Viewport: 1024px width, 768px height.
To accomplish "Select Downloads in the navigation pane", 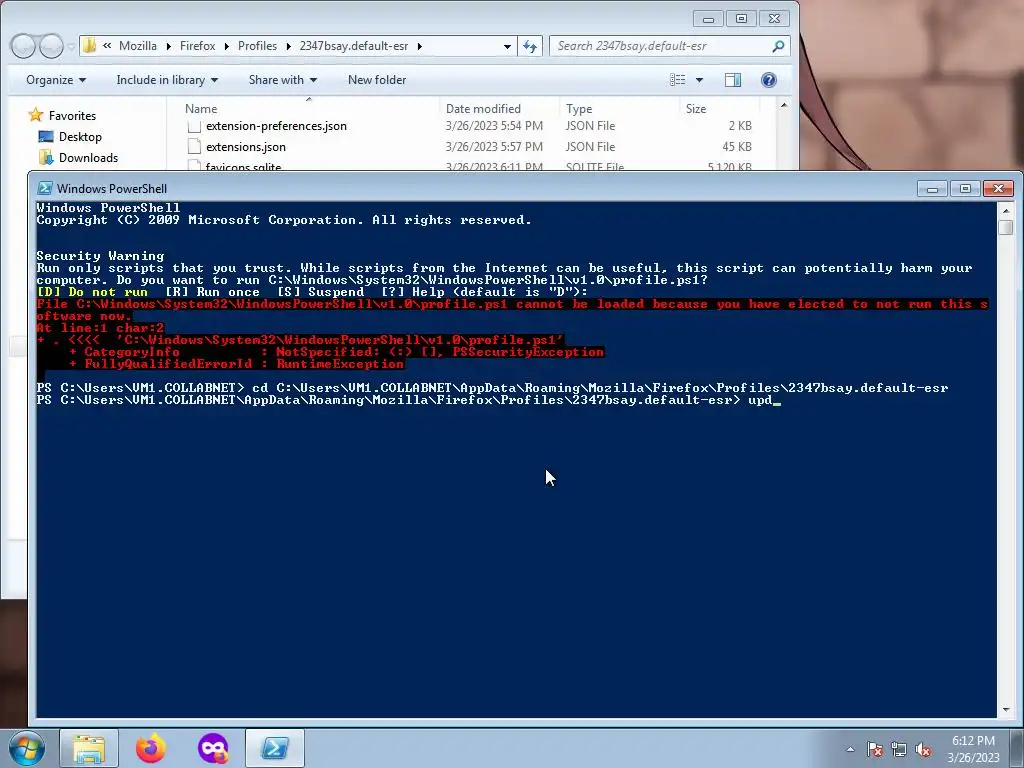I will (x=88, y=157).
